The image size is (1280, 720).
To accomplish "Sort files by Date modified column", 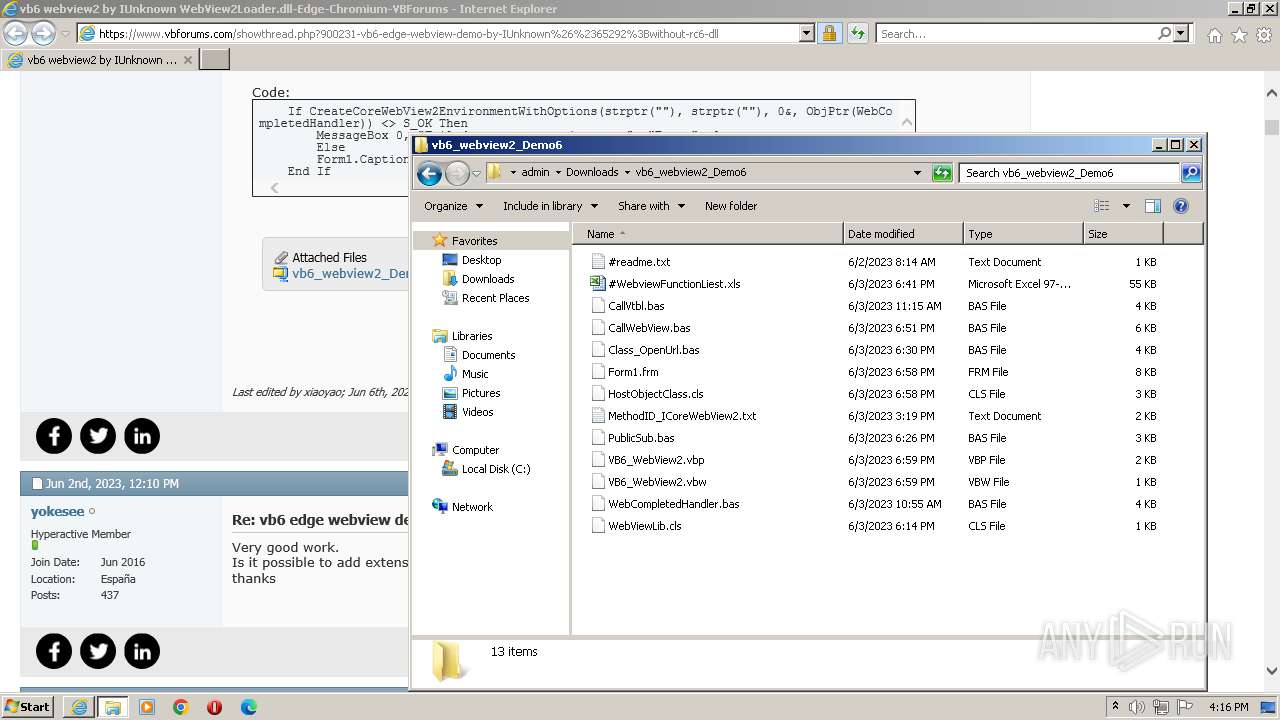I will 903,234.
